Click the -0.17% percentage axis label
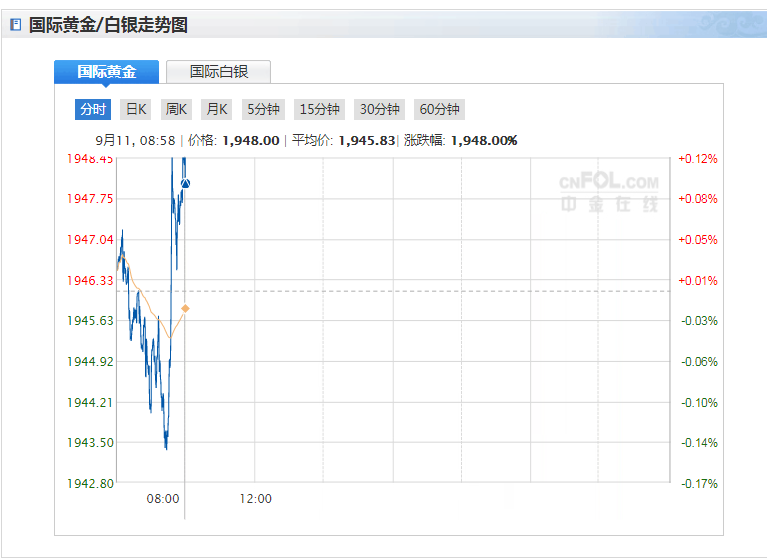 pos(699,484)
